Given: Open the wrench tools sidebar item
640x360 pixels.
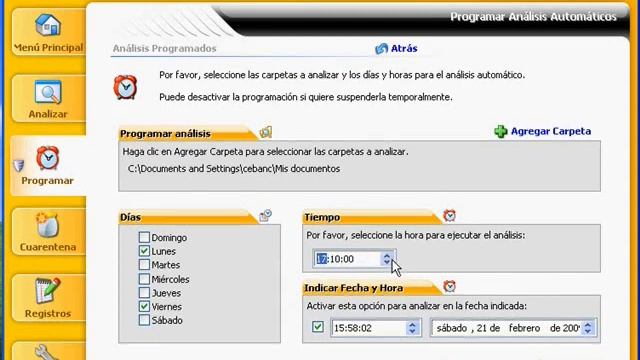Looking at the screenshot, I should tap(48, 352).
